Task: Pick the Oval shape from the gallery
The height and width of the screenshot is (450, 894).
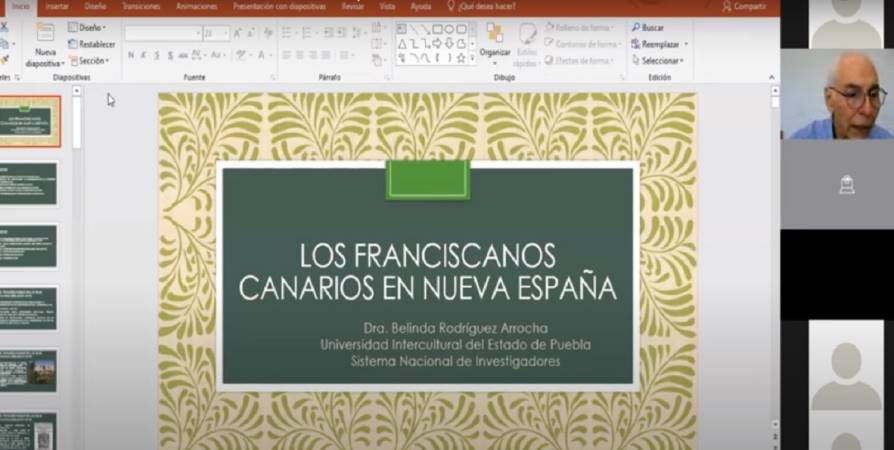Action: coord(449,29)
